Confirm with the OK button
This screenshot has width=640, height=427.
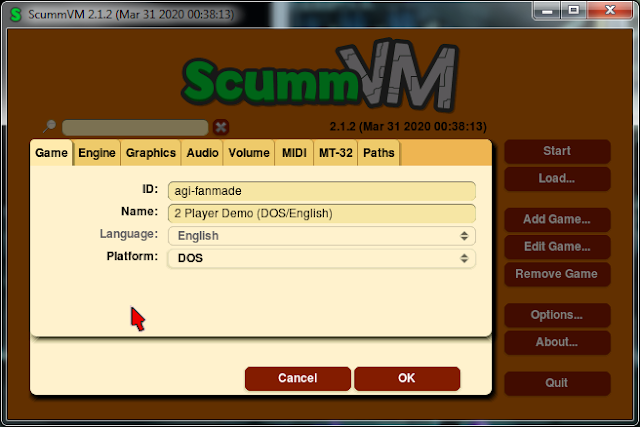407,378
